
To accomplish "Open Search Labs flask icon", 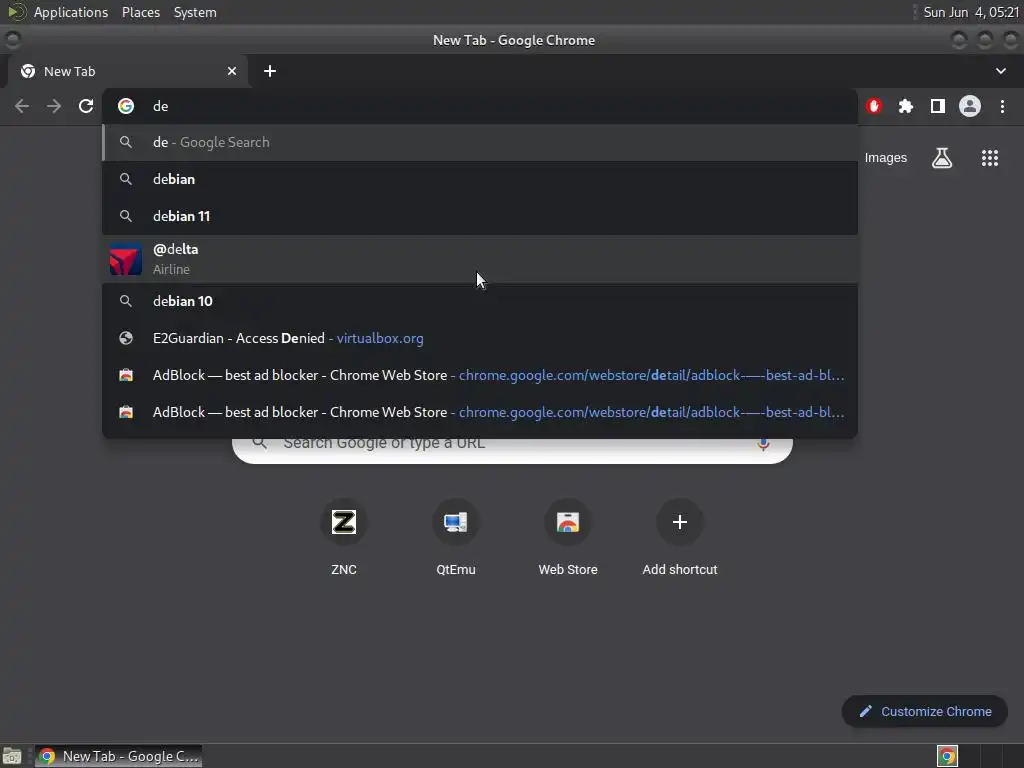I will coord(942,157).
